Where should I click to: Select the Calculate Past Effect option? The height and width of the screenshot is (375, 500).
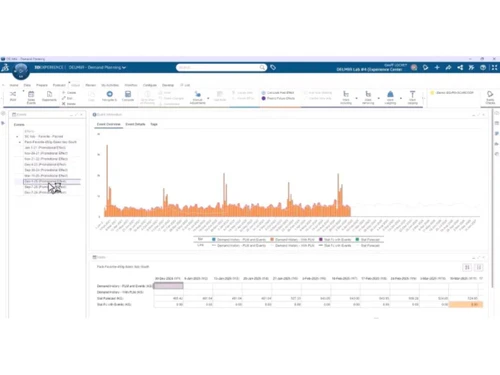pos(278,93)
